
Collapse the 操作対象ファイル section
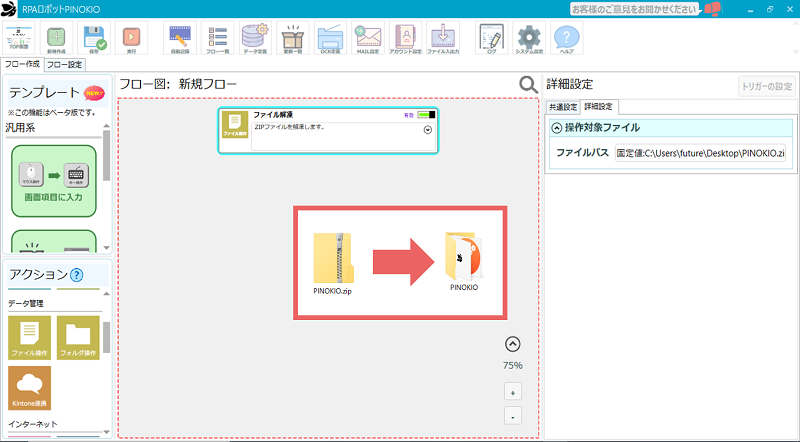click(x=557, y=128)
